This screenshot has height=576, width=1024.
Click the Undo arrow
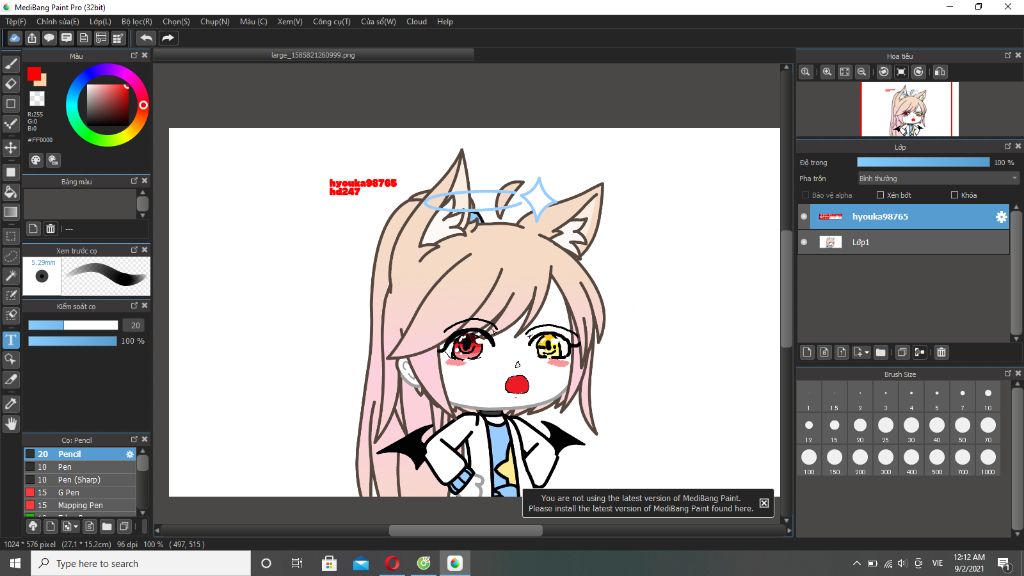(146, 38)
